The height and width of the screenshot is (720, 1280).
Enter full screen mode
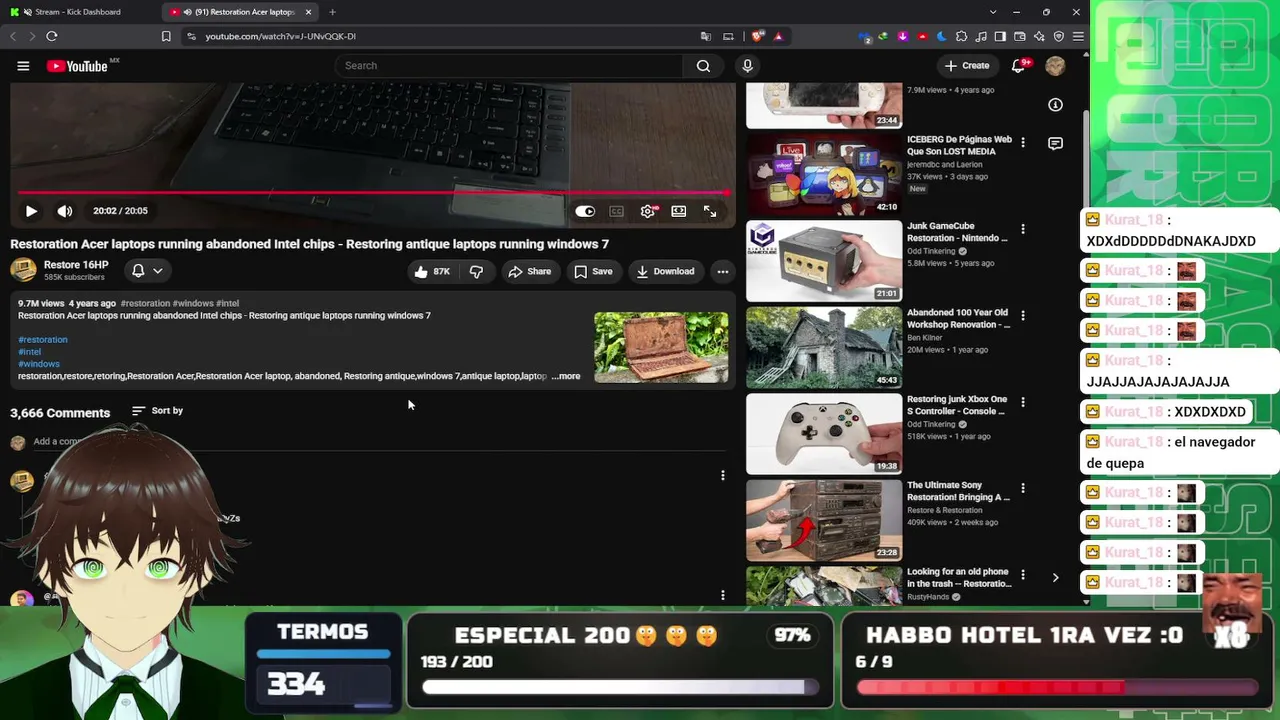tap(710, 211)
